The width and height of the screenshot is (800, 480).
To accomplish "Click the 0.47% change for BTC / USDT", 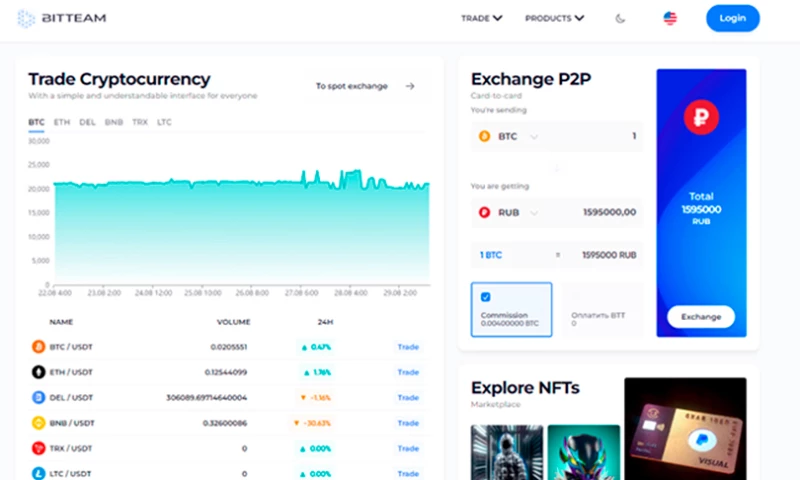I will [x=316, y=347].
